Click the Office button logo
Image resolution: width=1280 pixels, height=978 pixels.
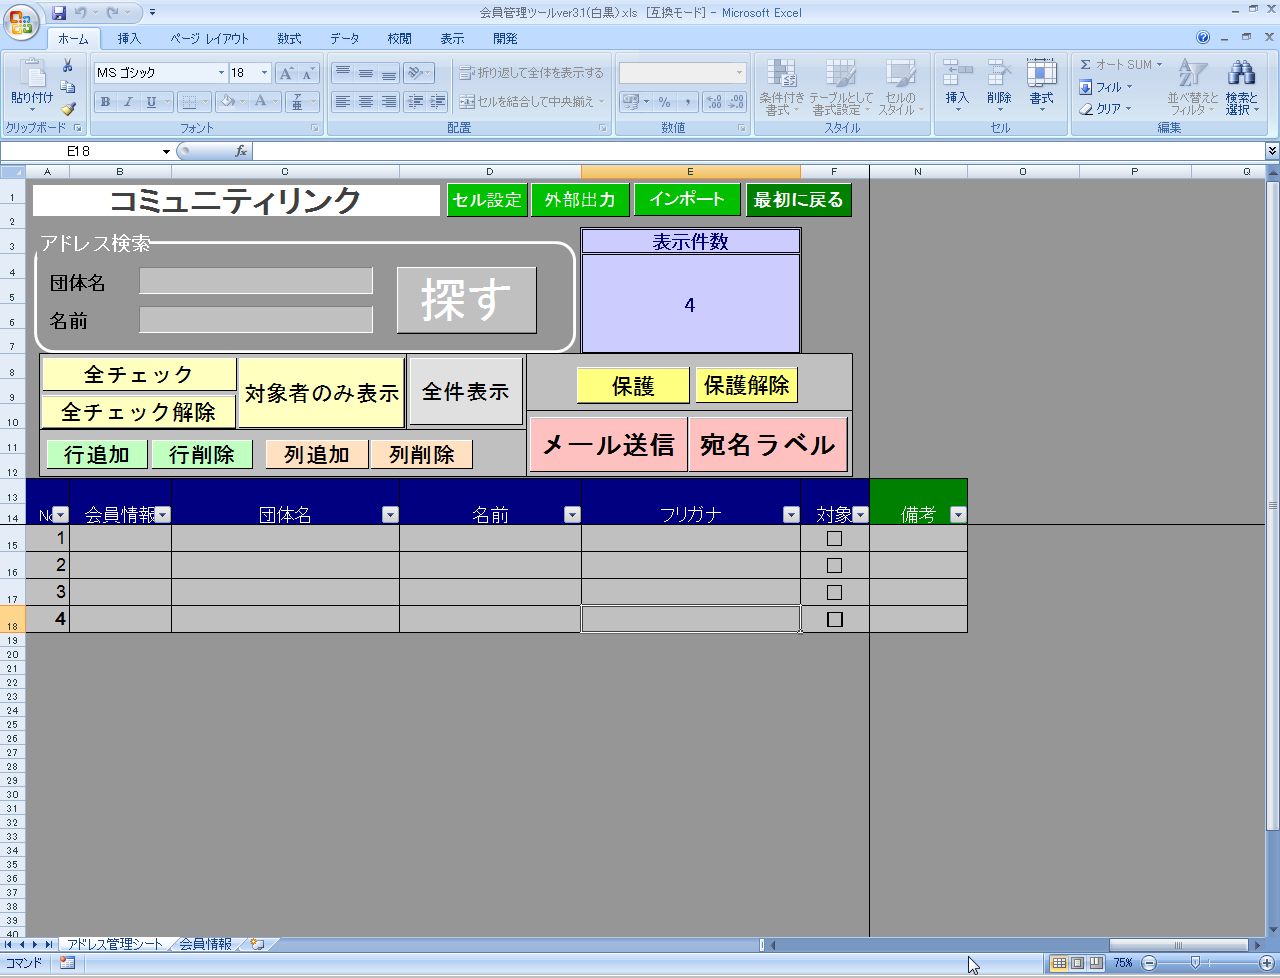tap(22, 21)
